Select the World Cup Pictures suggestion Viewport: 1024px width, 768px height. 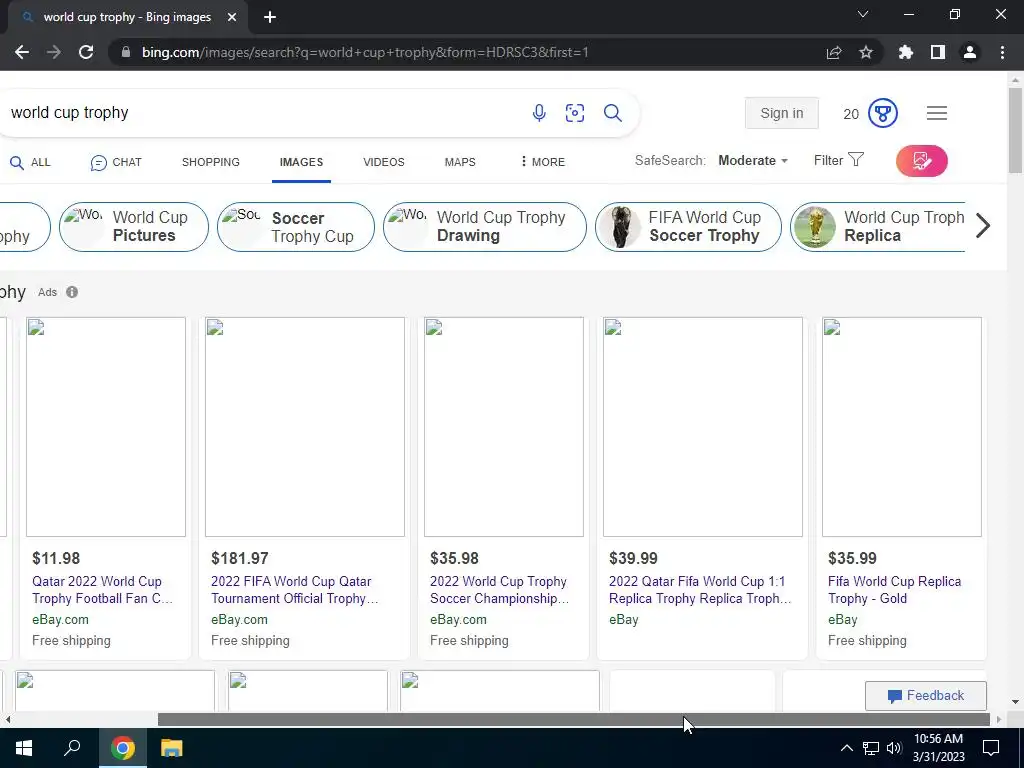pos(134,227)
